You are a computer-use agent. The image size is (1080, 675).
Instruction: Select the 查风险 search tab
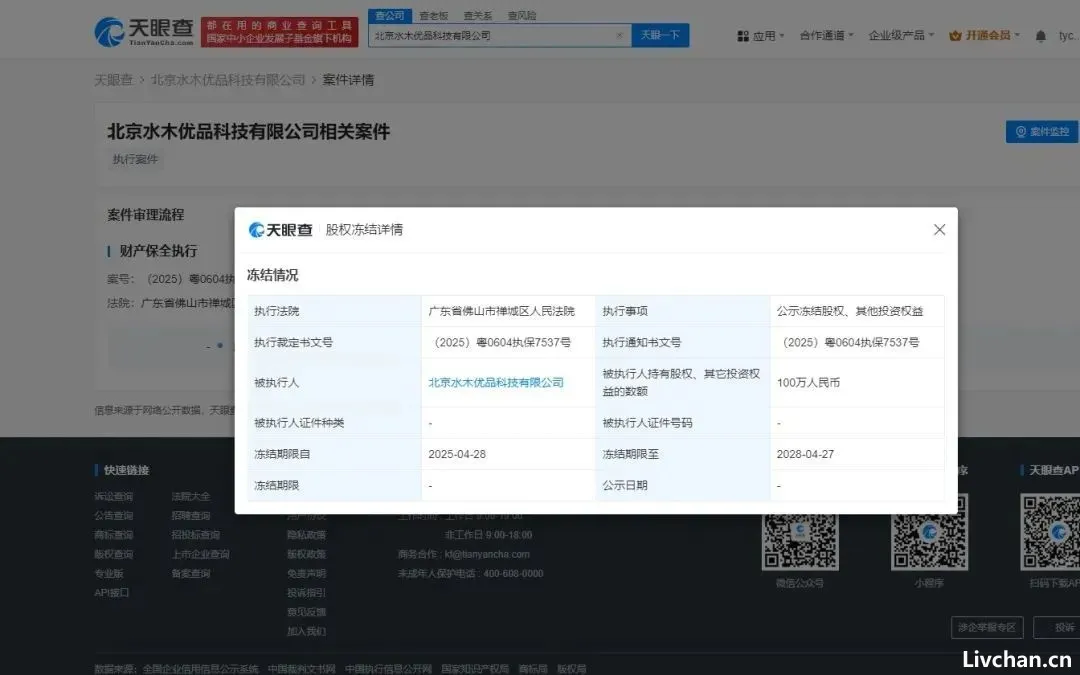[x=521, y=16]
